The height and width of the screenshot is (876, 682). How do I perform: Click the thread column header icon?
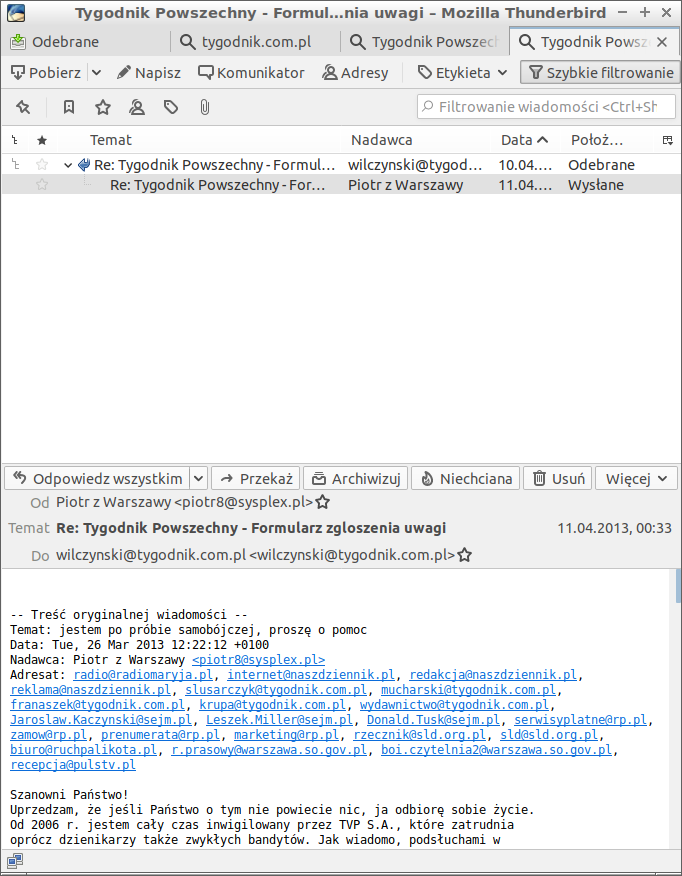15,140
